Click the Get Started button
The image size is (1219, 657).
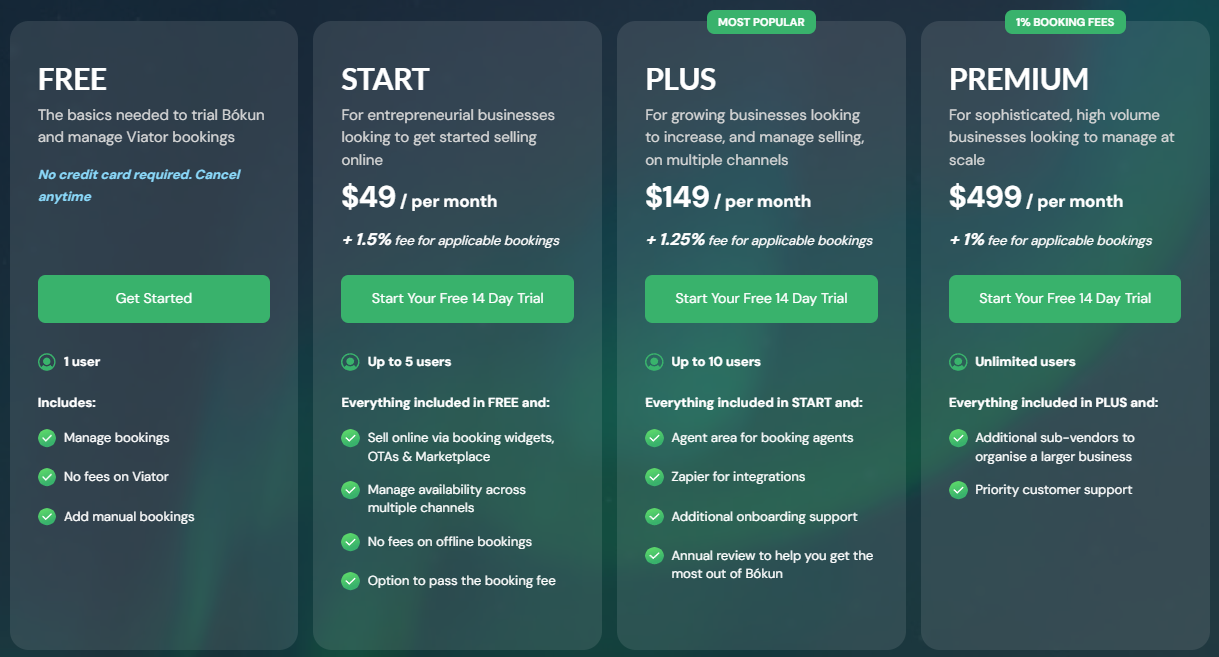tap(154, 299)
